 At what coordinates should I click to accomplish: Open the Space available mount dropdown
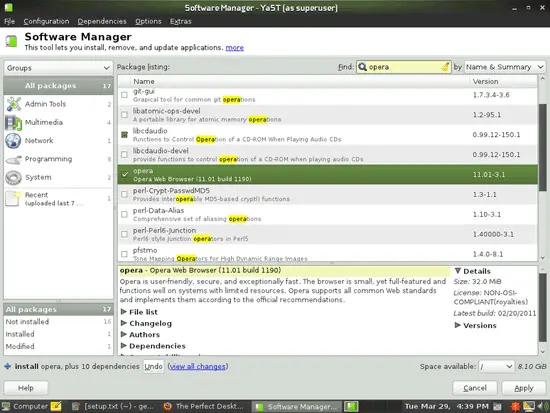(x=496, y=367)
